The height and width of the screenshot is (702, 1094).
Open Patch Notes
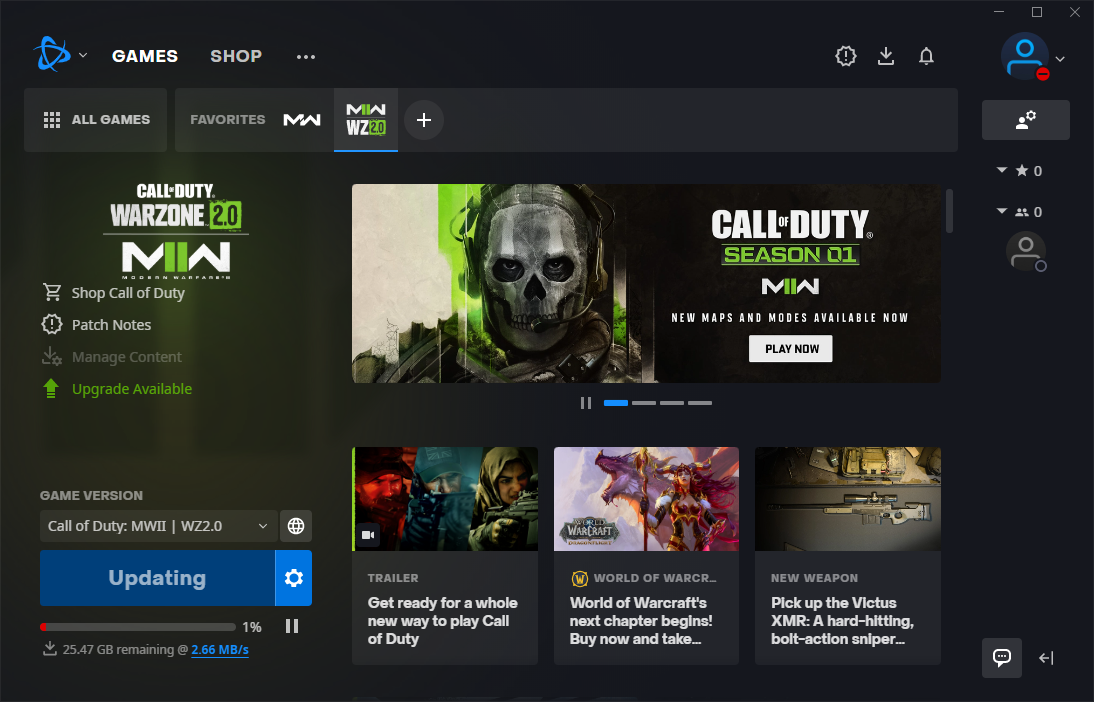click(x=112, y=324)
